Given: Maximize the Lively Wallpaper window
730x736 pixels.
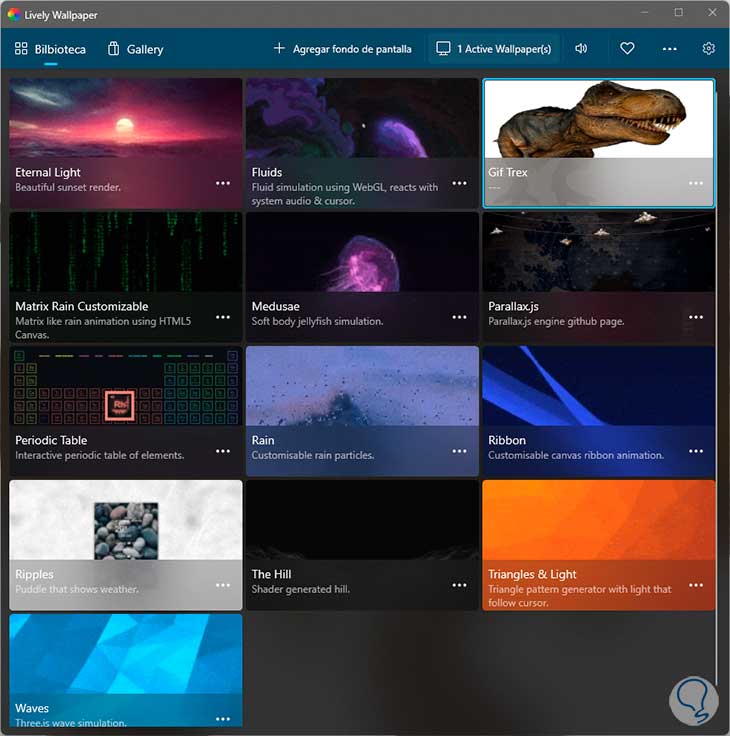Looking at the screenshot, I should (678, 13).
